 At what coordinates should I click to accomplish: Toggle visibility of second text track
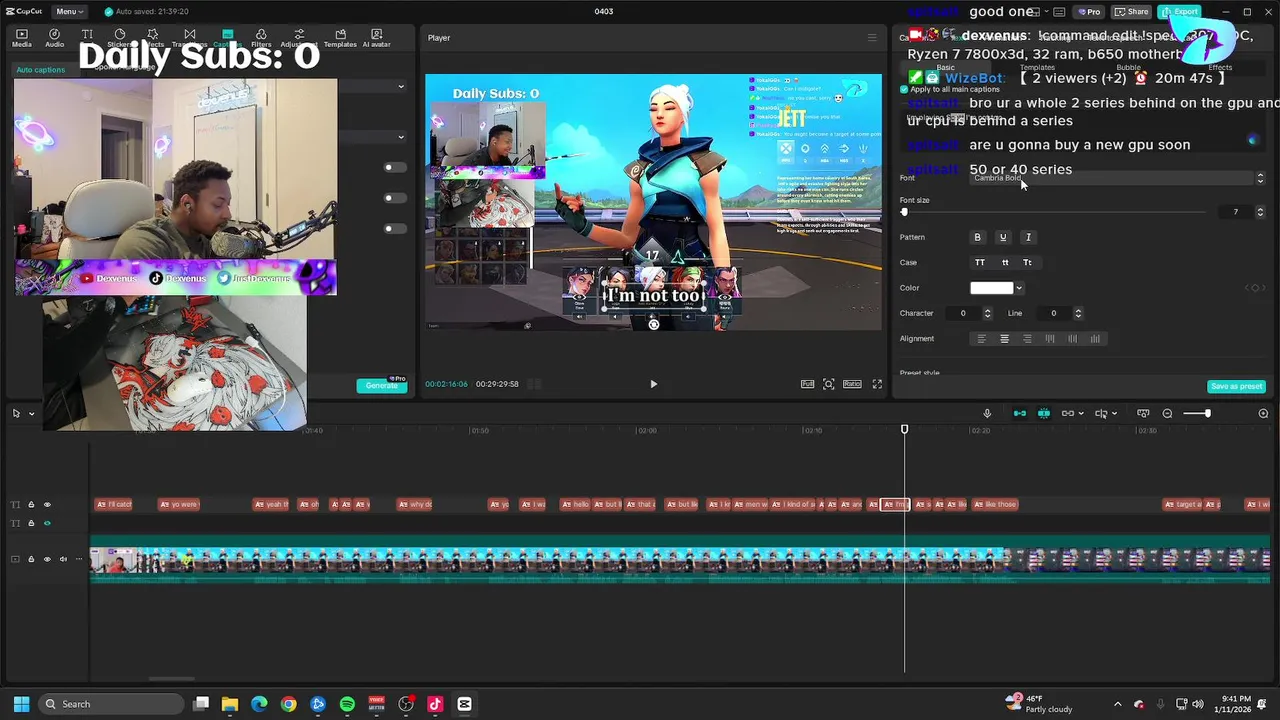pos(47,523)
